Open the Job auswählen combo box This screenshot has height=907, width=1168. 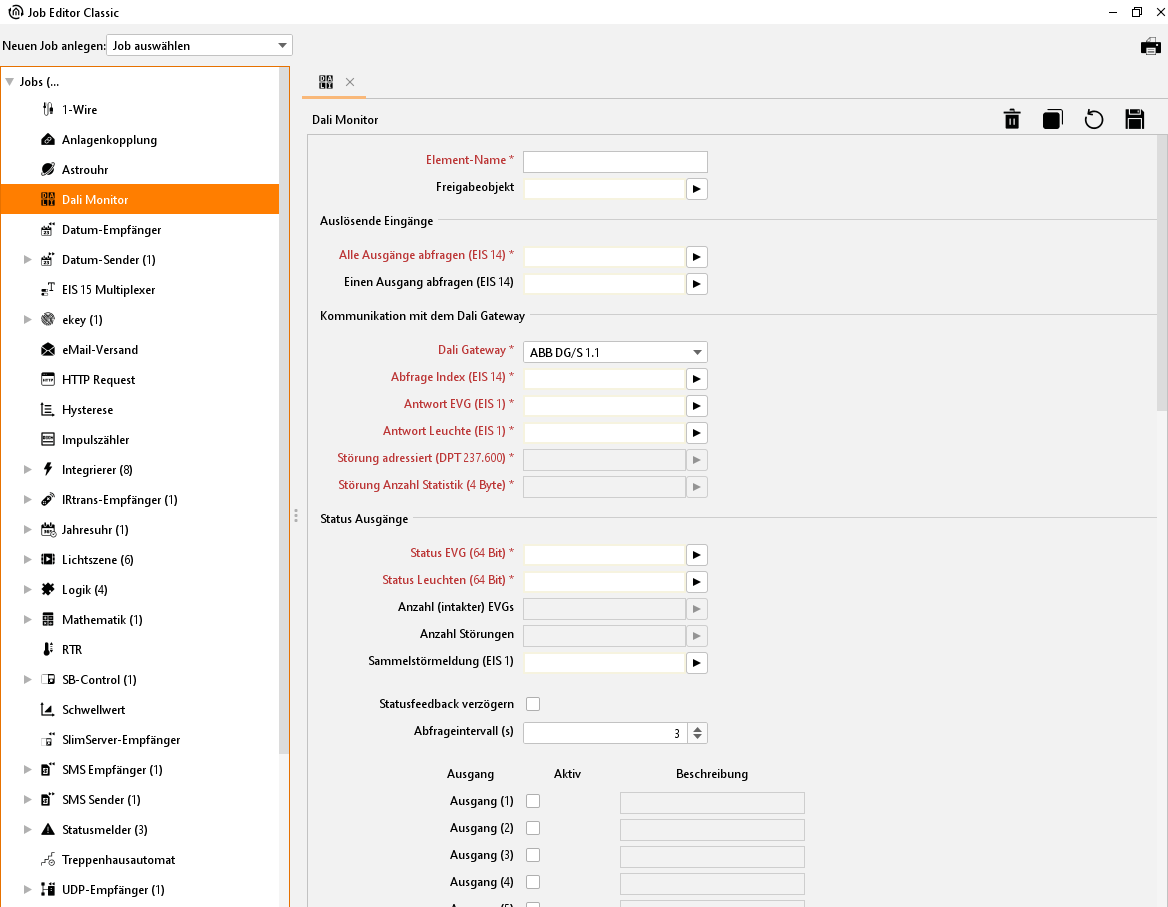click(x=199, y=45)
